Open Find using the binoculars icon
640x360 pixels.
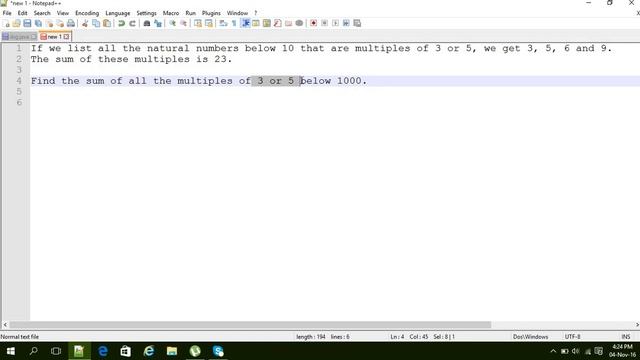click(147, 23)
